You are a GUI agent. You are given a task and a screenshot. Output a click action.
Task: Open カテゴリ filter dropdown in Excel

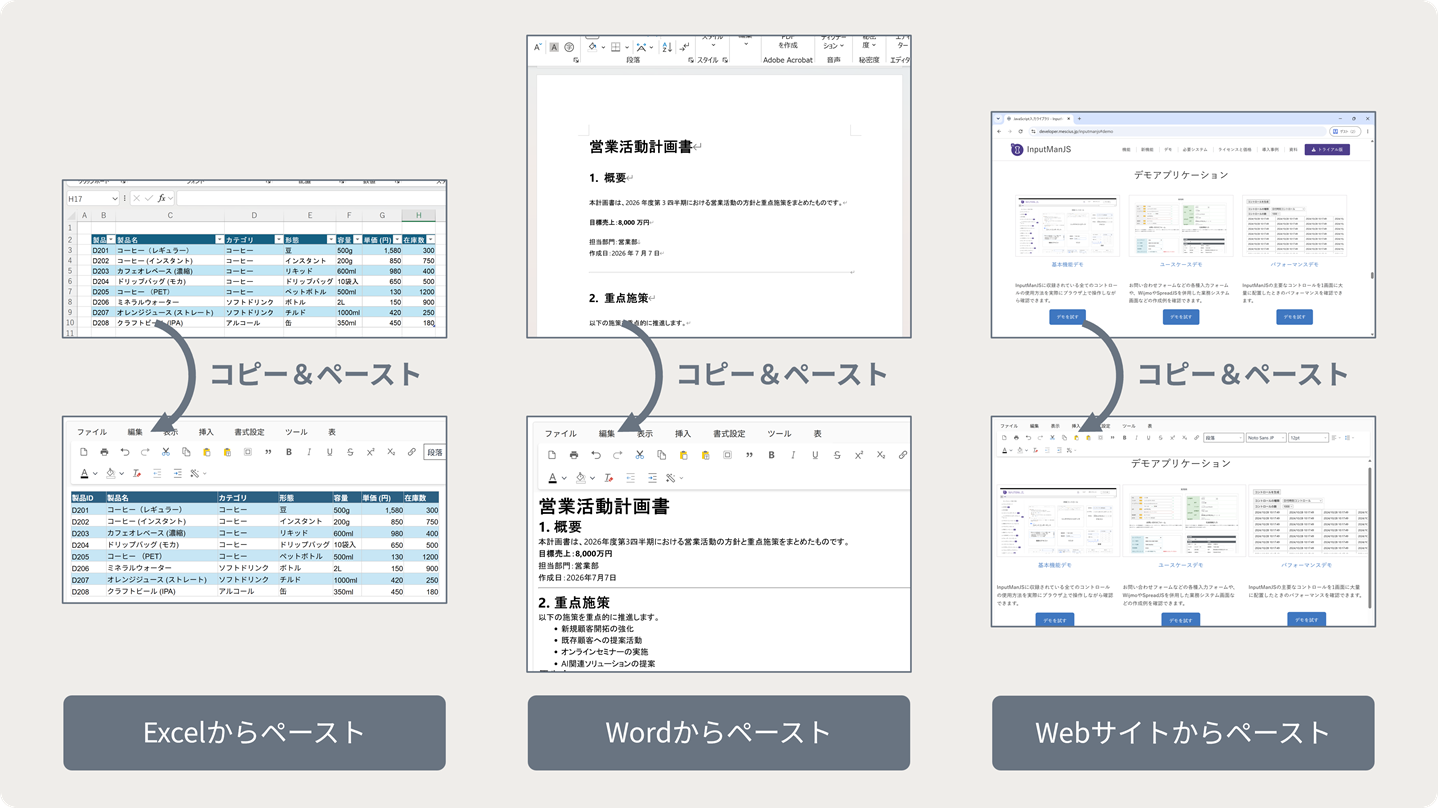(277, 240)
